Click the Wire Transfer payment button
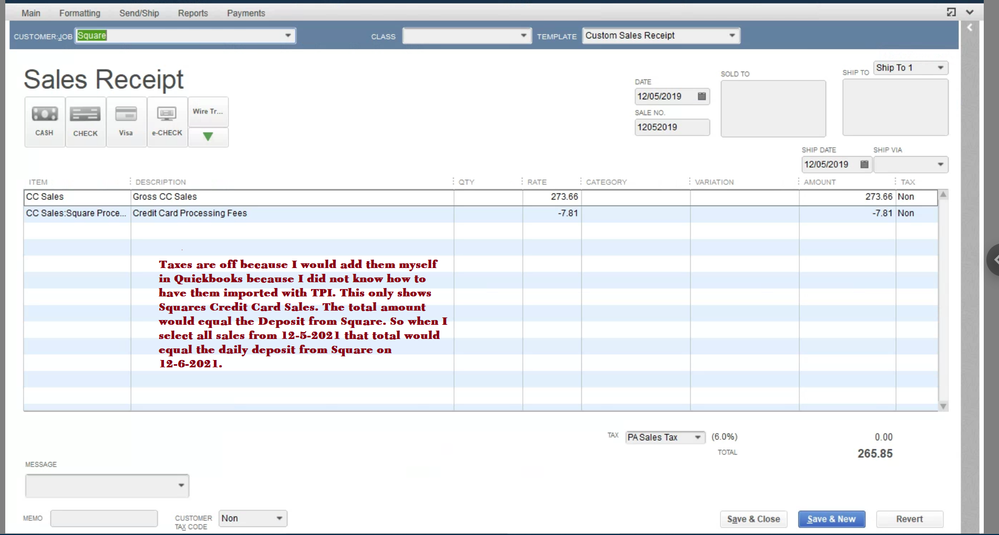The image size is (999, 535). tap(208, 112)
